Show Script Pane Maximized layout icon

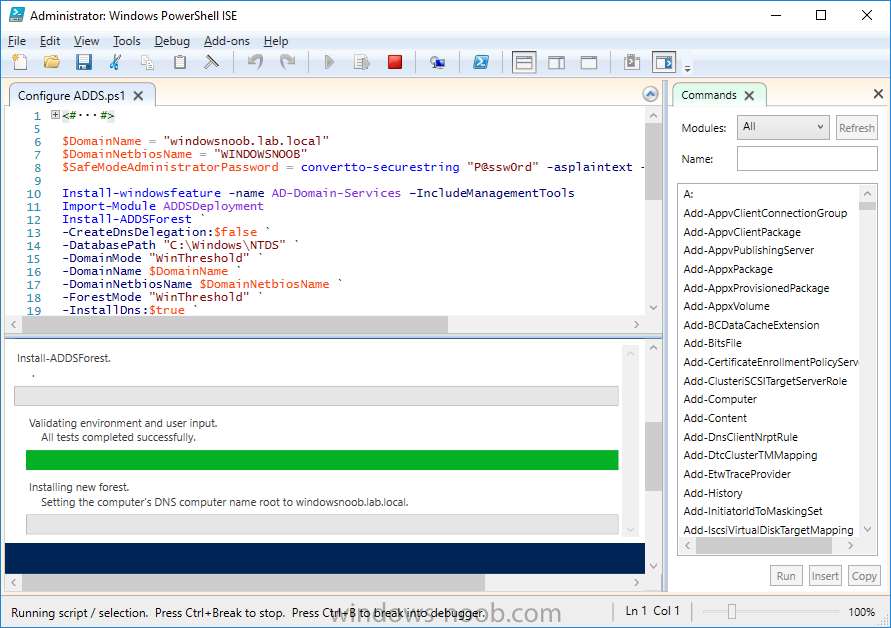coord(589,63)
